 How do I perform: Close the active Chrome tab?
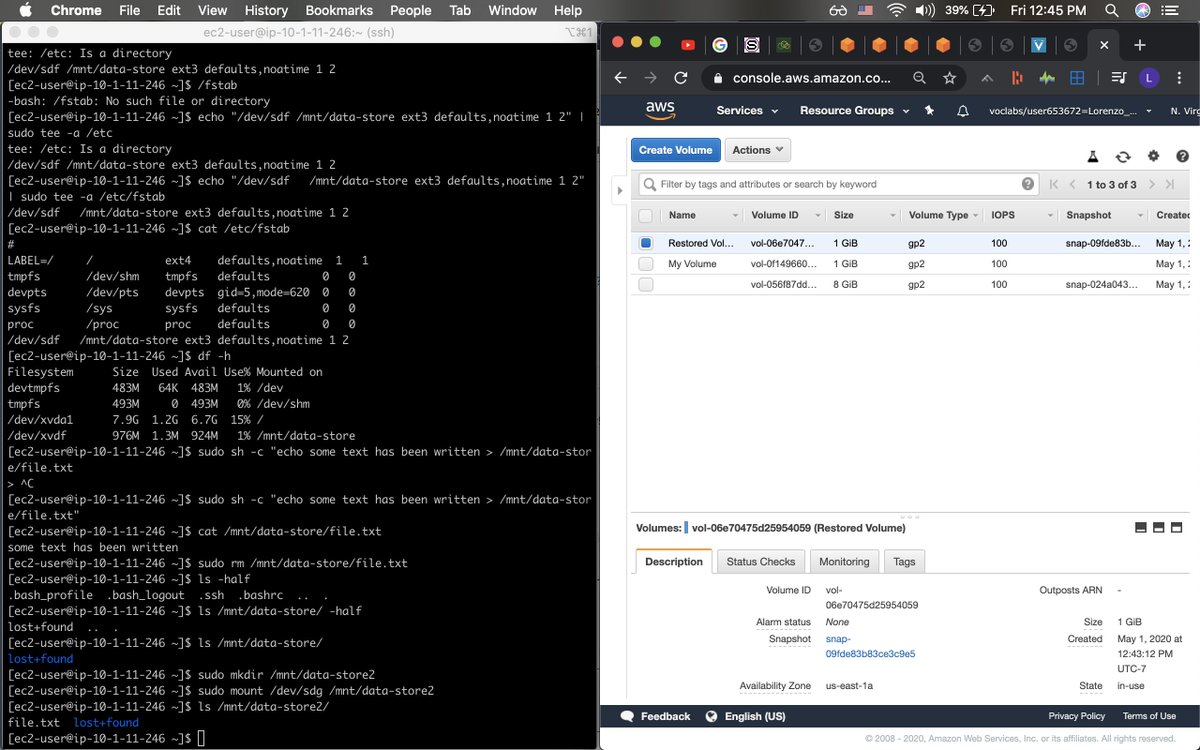[x=1104, y=45]
